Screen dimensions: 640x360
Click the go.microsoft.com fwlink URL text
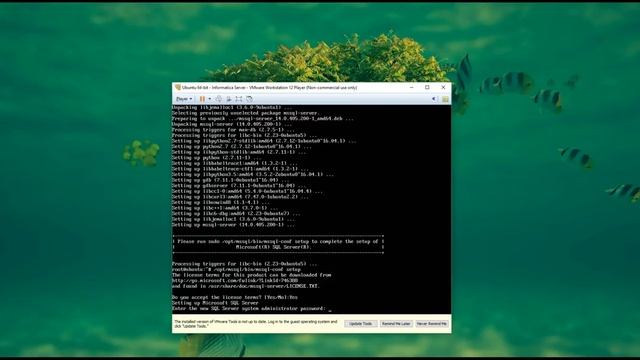pos(235,280)
